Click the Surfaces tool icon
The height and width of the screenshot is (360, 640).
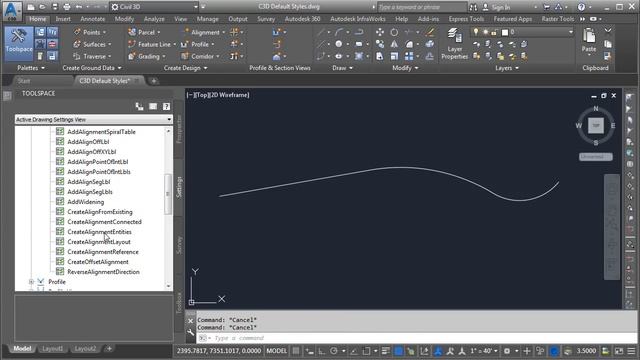pyautogui.click(x=77, y=44)
